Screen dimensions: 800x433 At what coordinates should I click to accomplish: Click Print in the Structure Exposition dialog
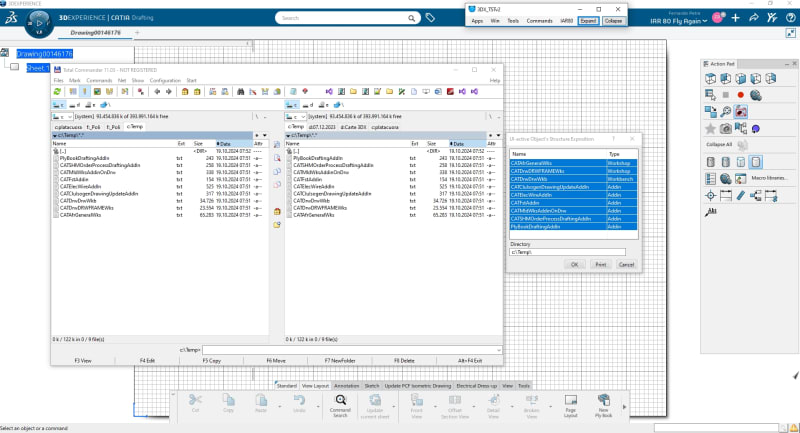click(601, 265)
